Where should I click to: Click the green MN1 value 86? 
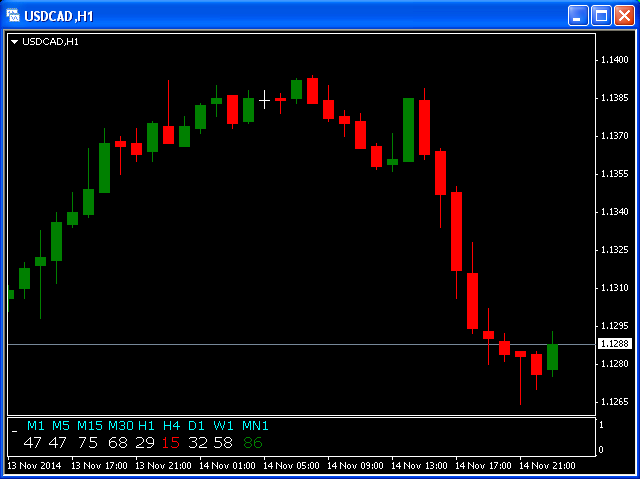click(x=252, y=442)
